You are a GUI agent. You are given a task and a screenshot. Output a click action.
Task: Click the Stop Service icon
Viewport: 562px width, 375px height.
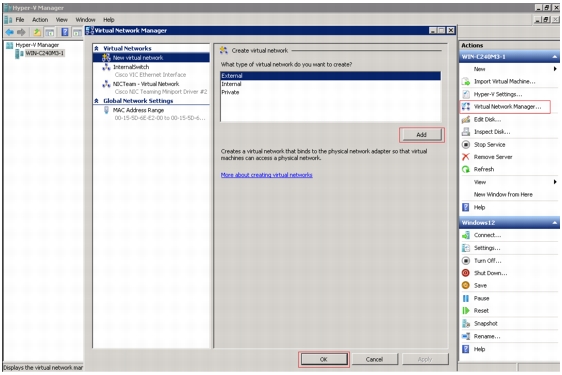(466, 144)
